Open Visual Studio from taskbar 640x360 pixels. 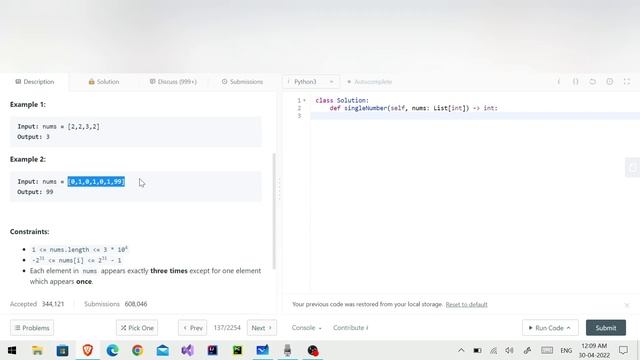click(x=187, y=350)
